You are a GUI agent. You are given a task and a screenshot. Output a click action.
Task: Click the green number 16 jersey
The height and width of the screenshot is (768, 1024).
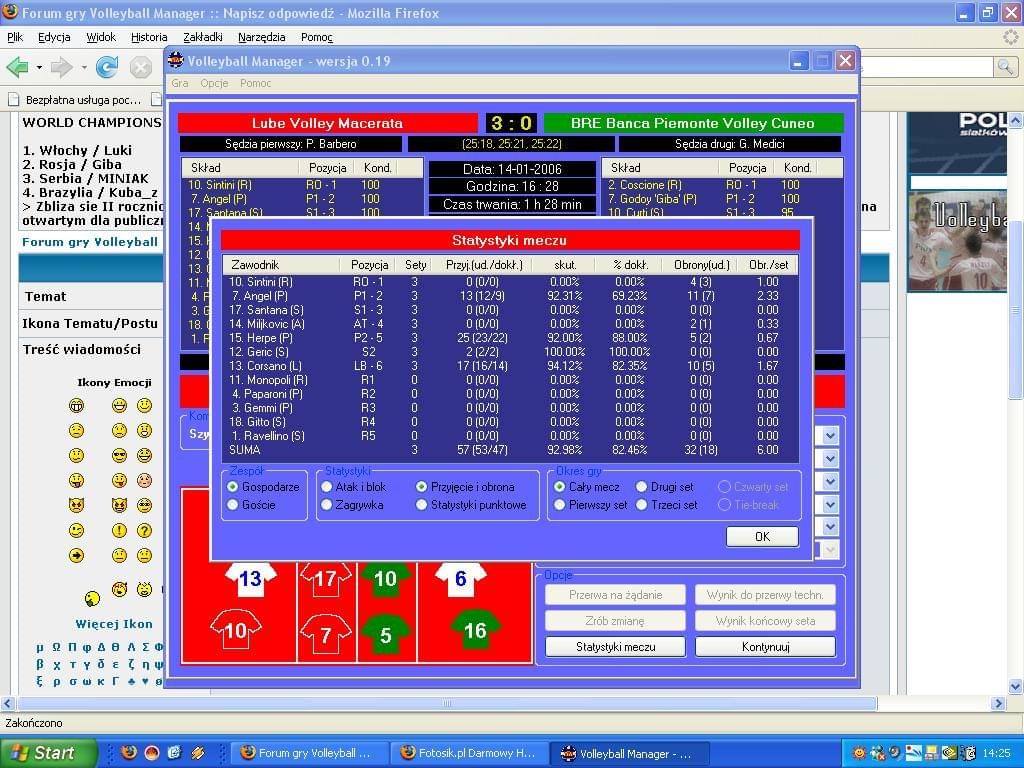click(x=474, y=630)
